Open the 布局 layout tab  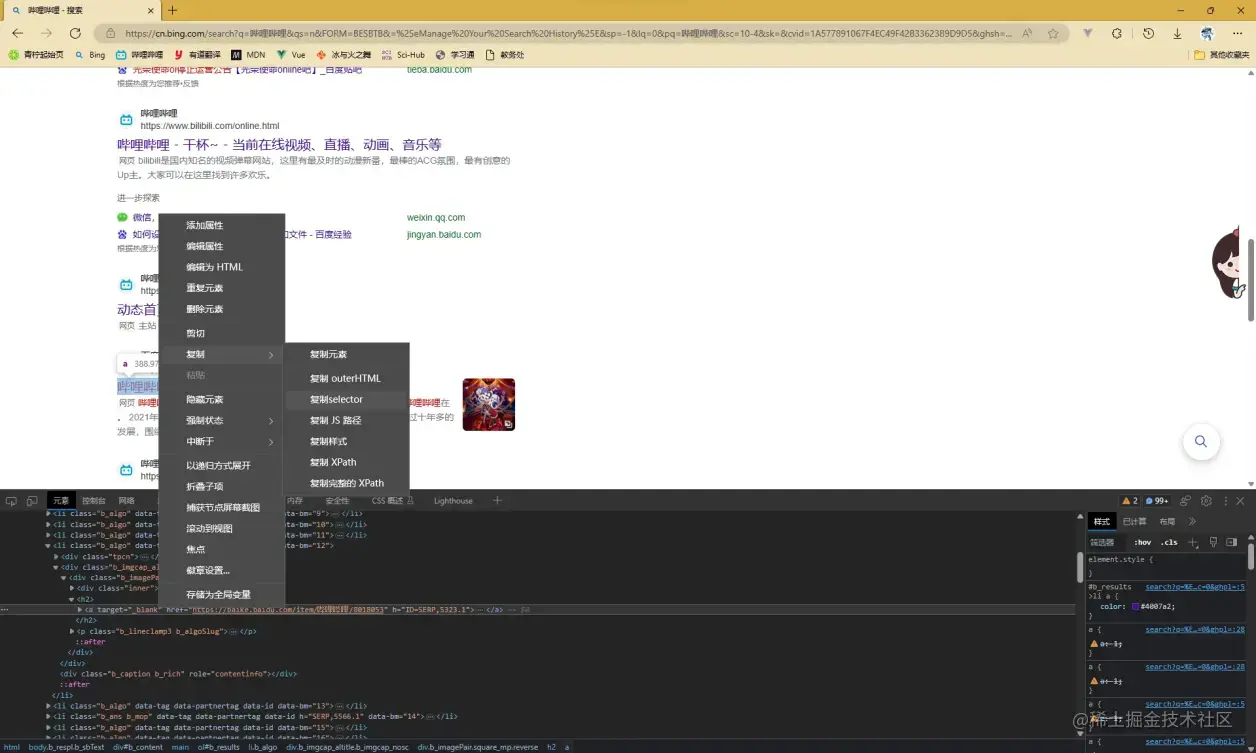coord(1167,521)
